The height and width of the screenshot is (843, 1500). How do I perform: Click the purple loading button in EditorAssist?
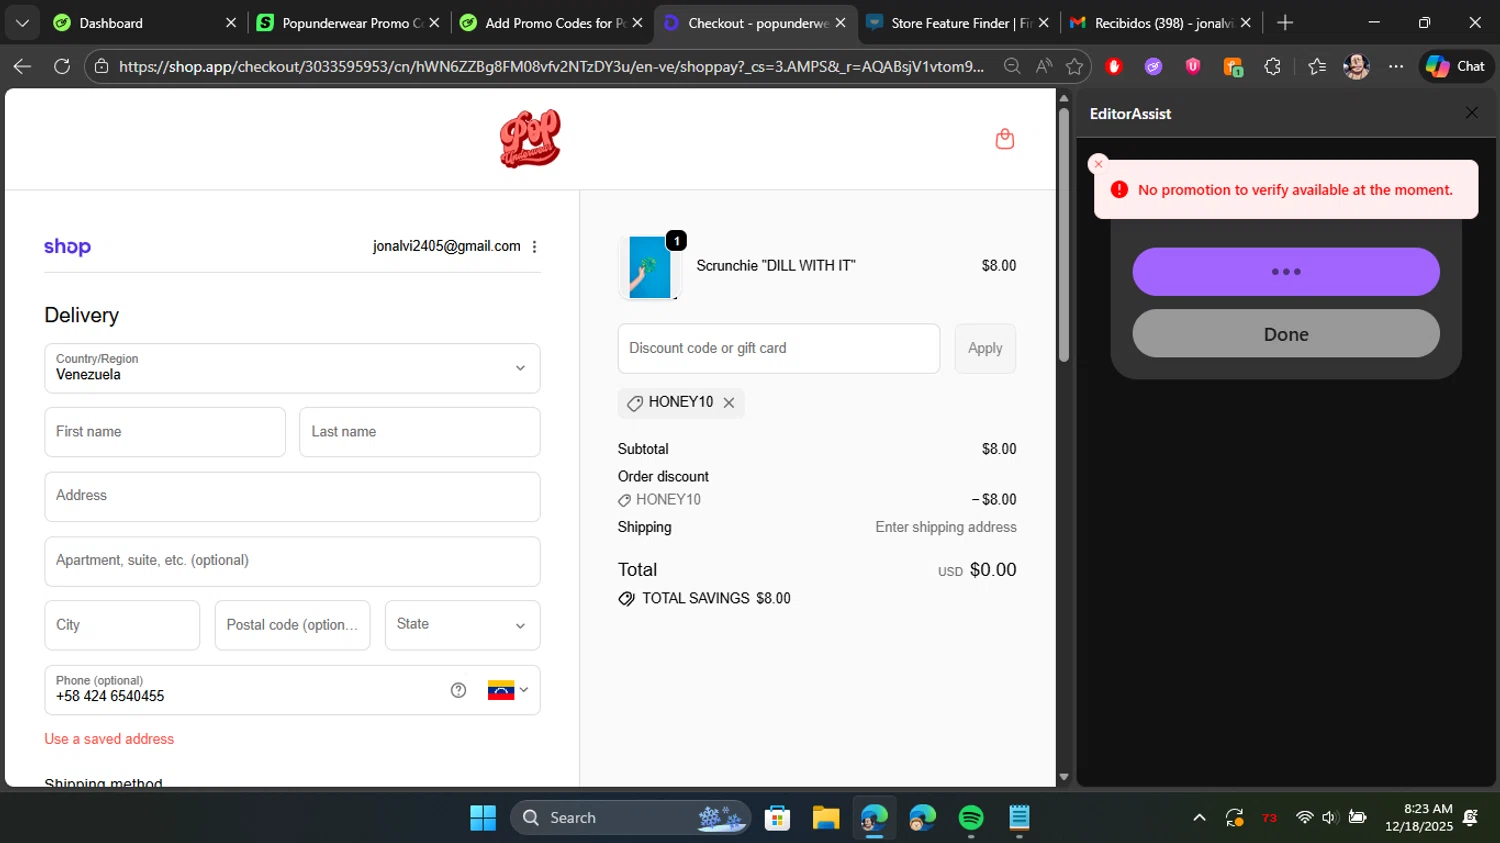click(x=1286, y=272)
